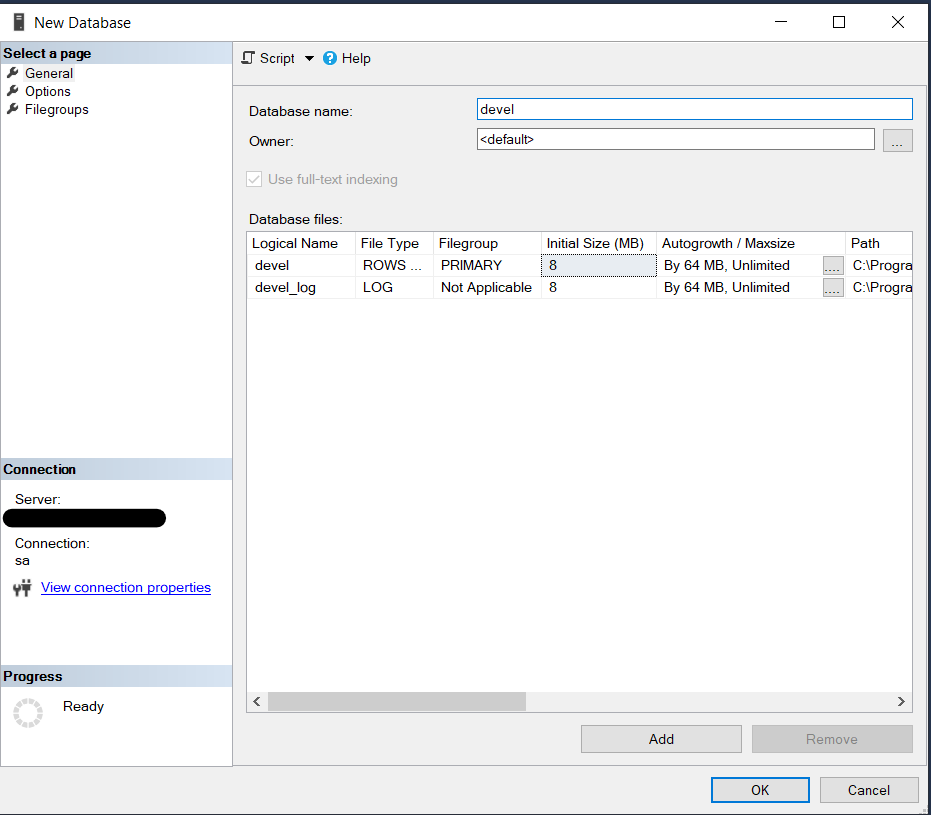Click the Script toolbar icon
This screenshot has height=815, width=931.
[249, 59]
